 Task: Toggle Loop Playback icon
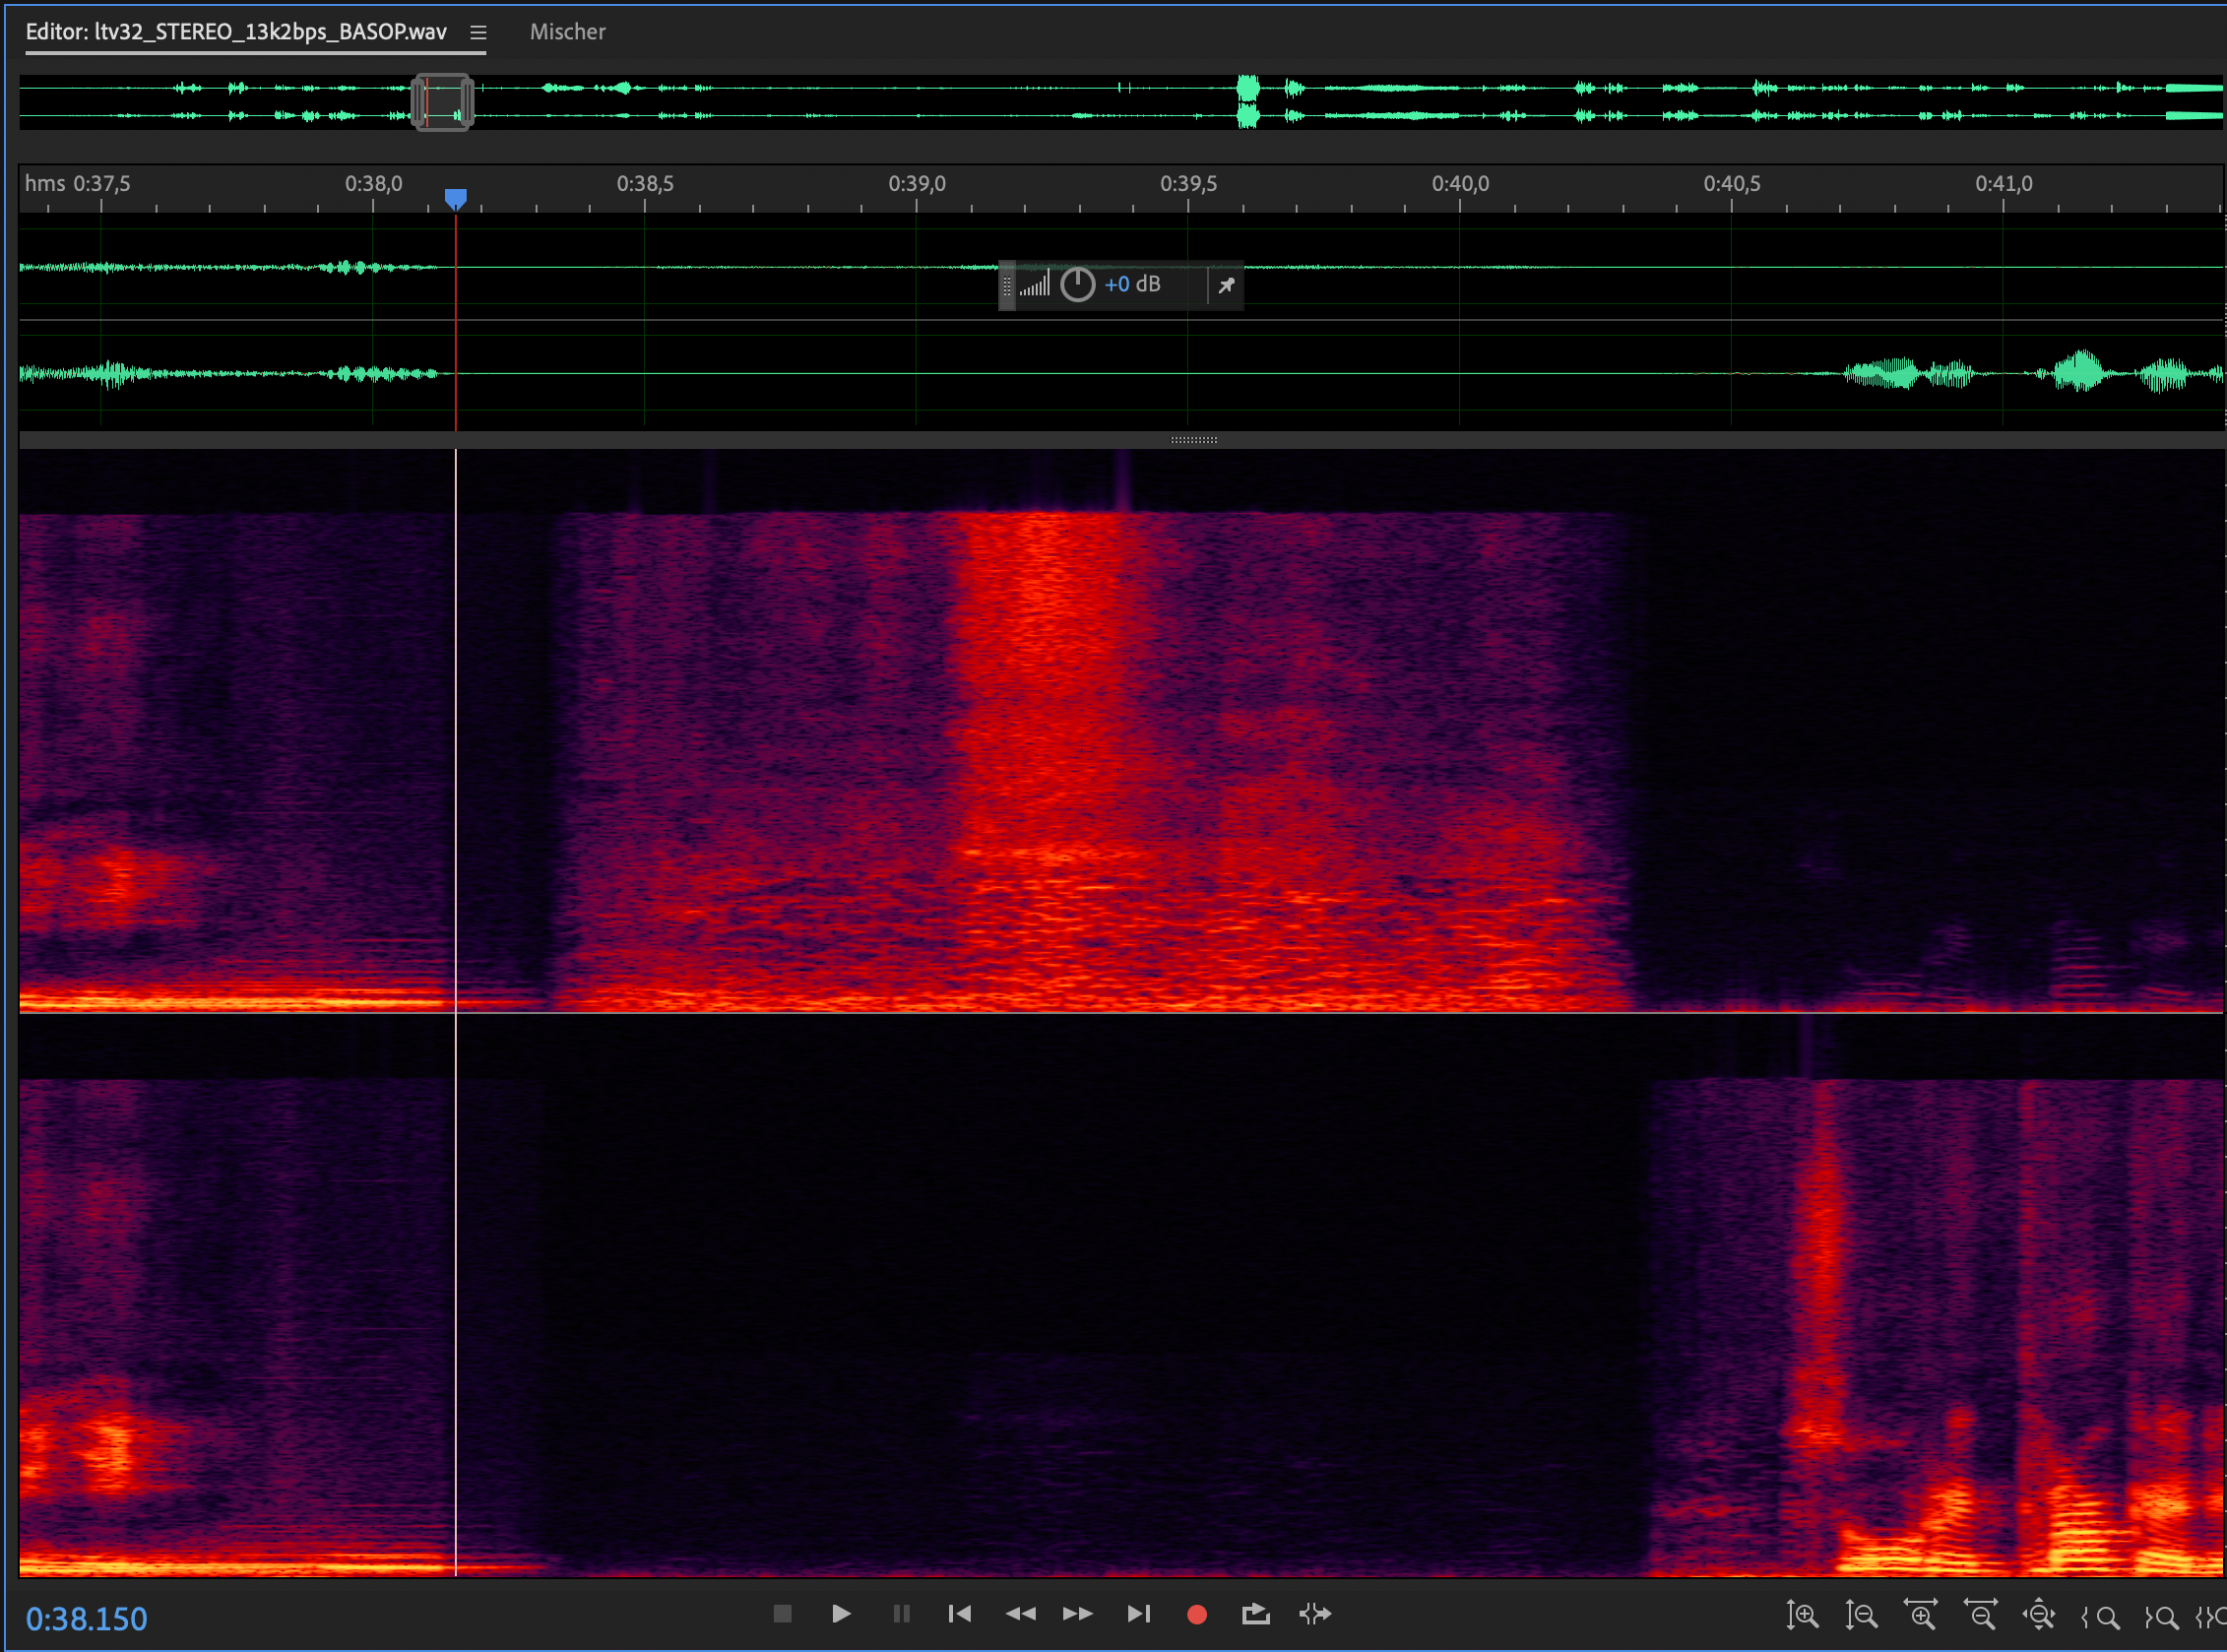click(x=1255, y=1614)
